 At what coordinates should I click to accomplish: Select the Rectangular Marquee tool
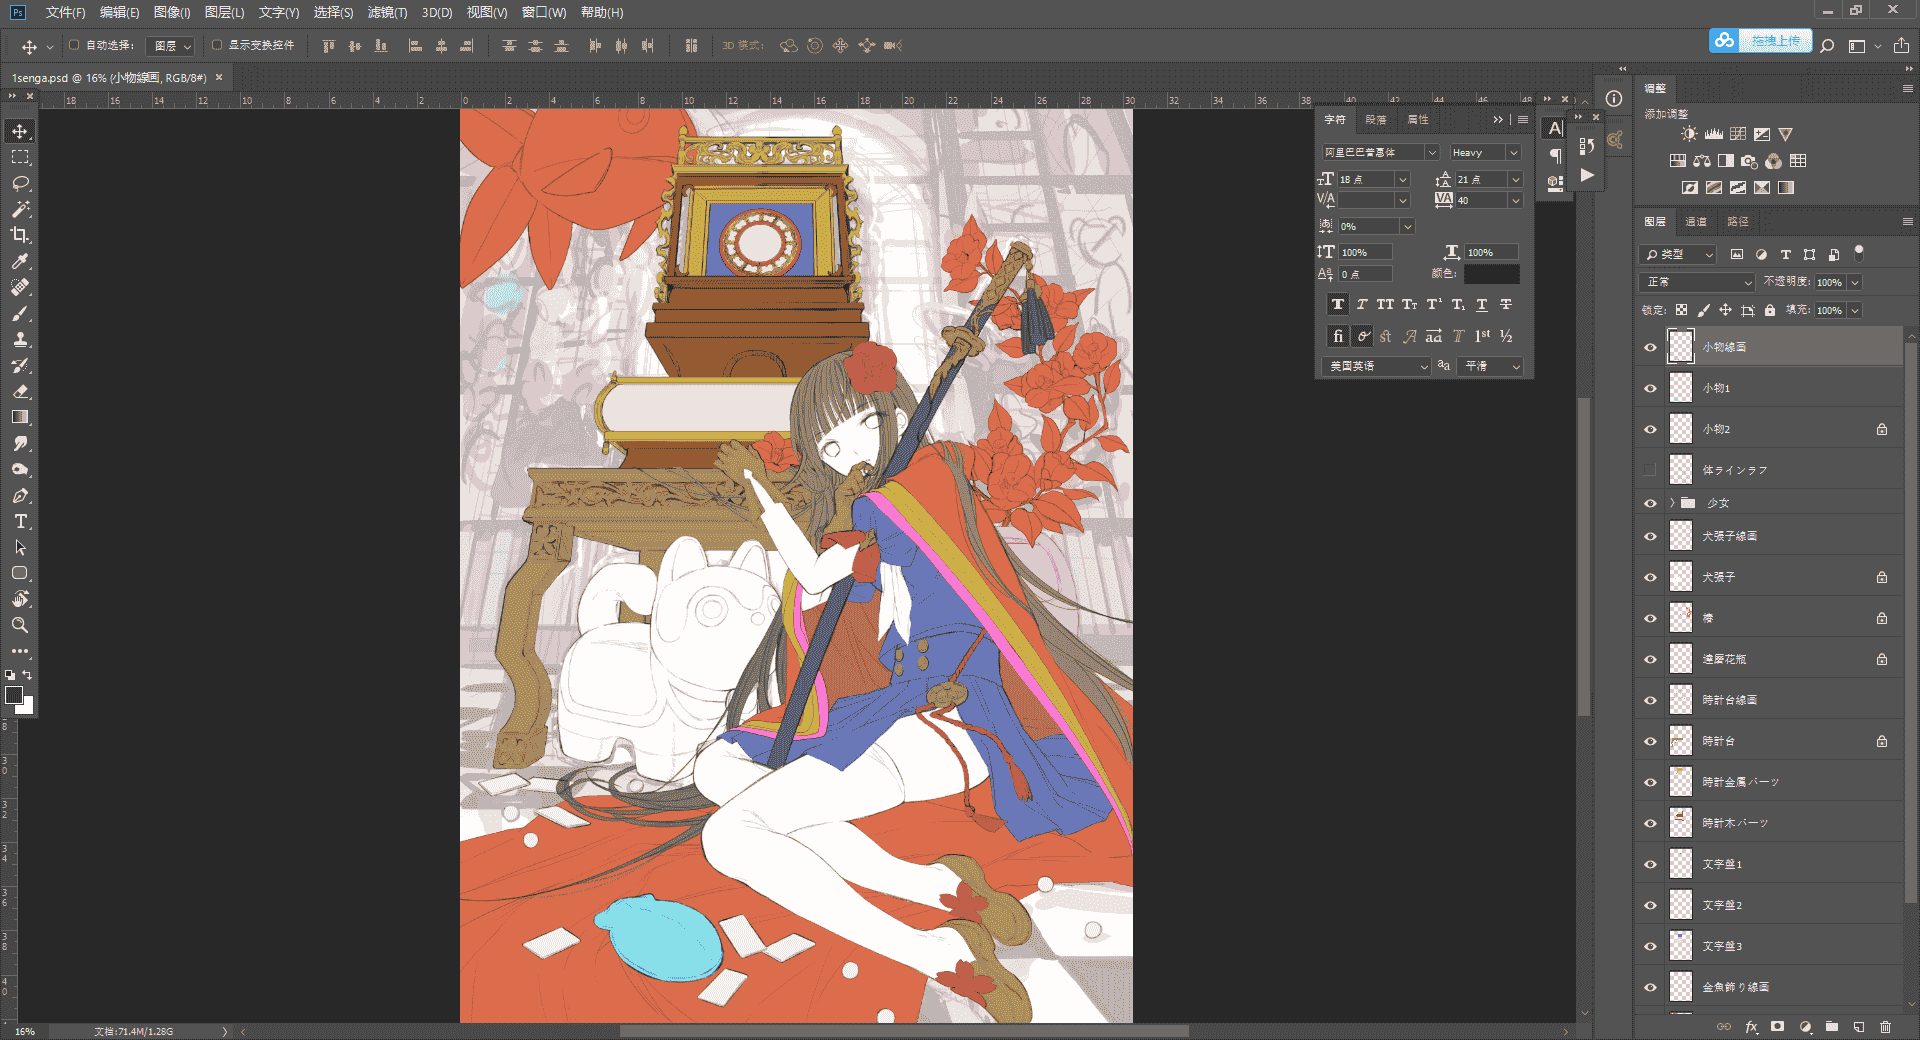[20, 158]
